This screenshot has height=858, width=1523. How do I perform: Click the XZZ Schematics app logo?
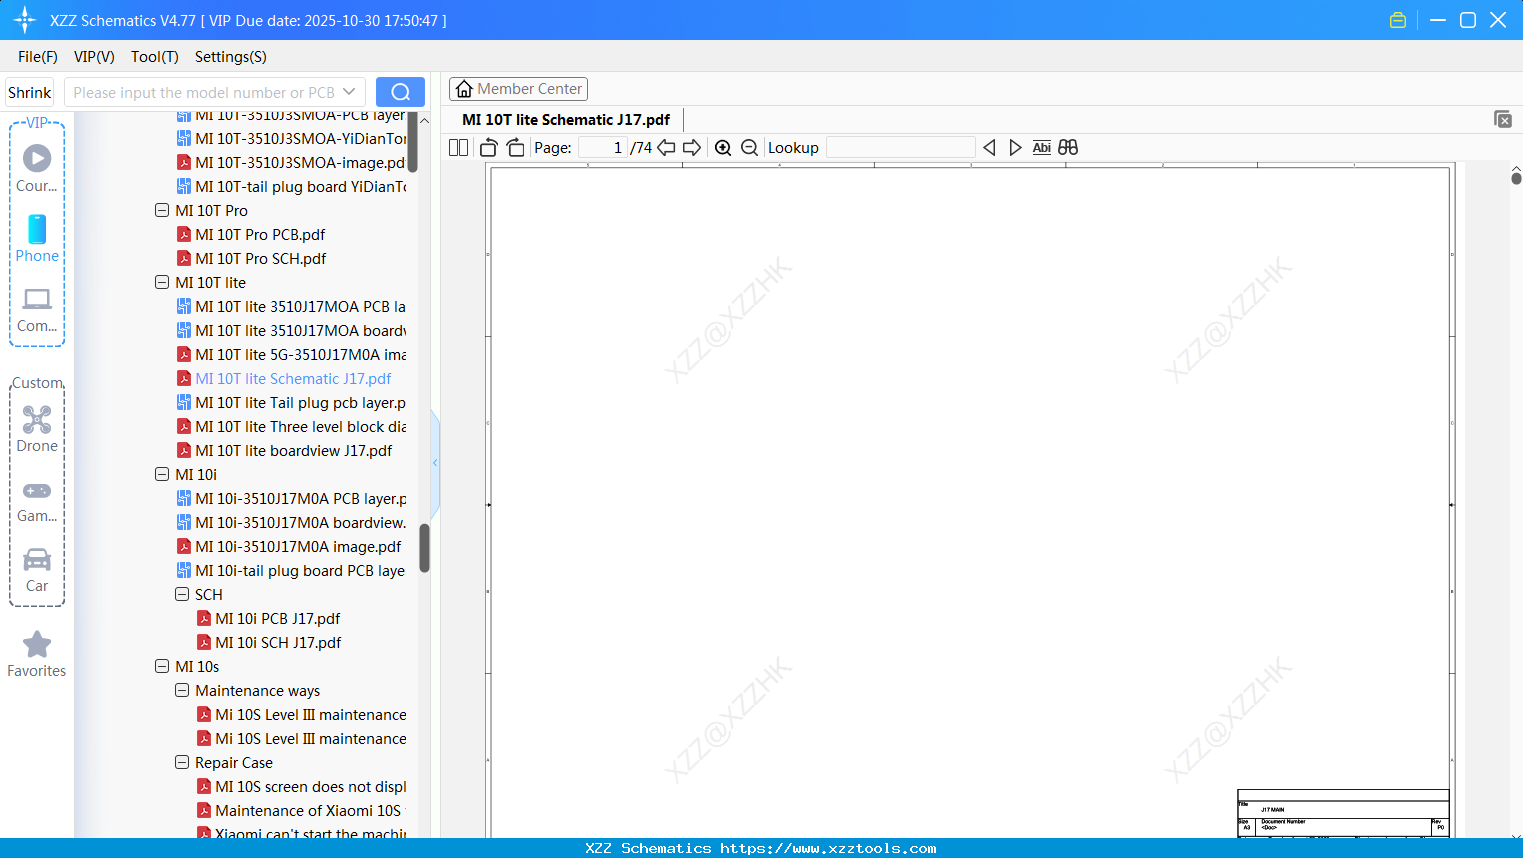pyautogui.click(x=25, y=20)
